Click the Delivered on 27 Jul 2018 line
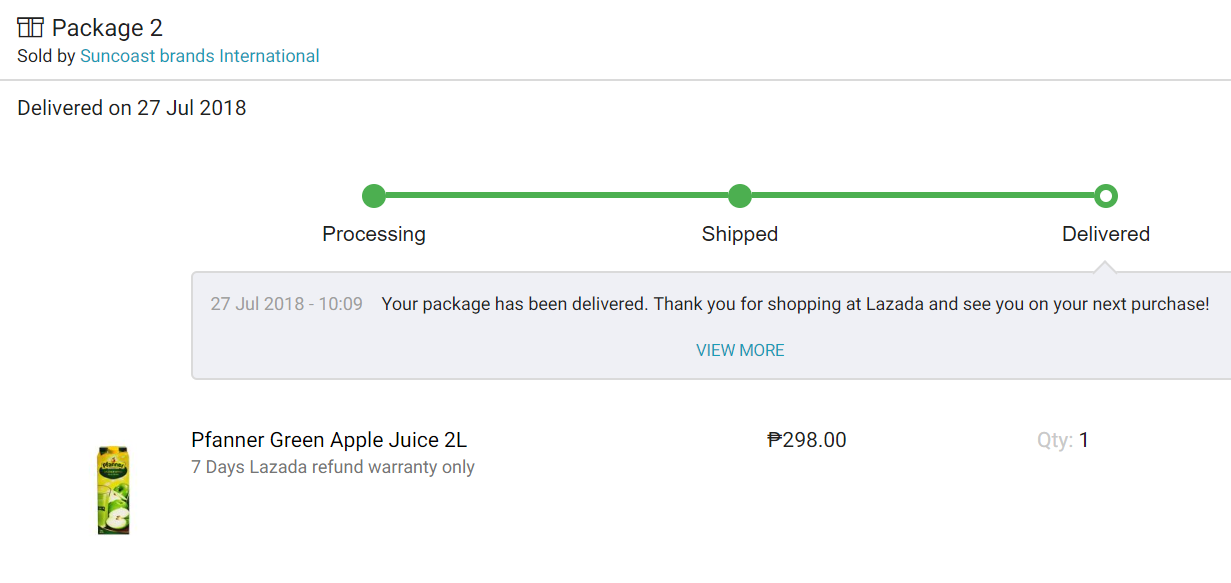 132,108
